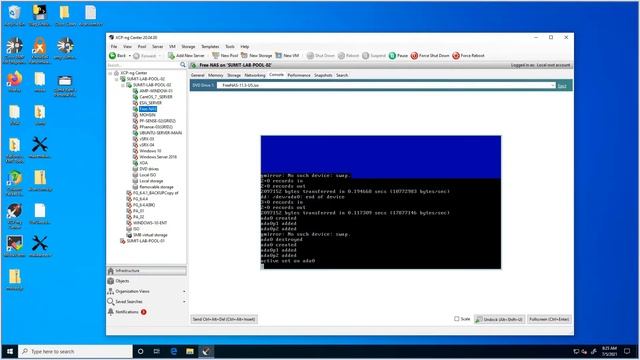Open the DVD Drive 1 ISO dropdown
This screenshot has width=640, height=360.
553,85
